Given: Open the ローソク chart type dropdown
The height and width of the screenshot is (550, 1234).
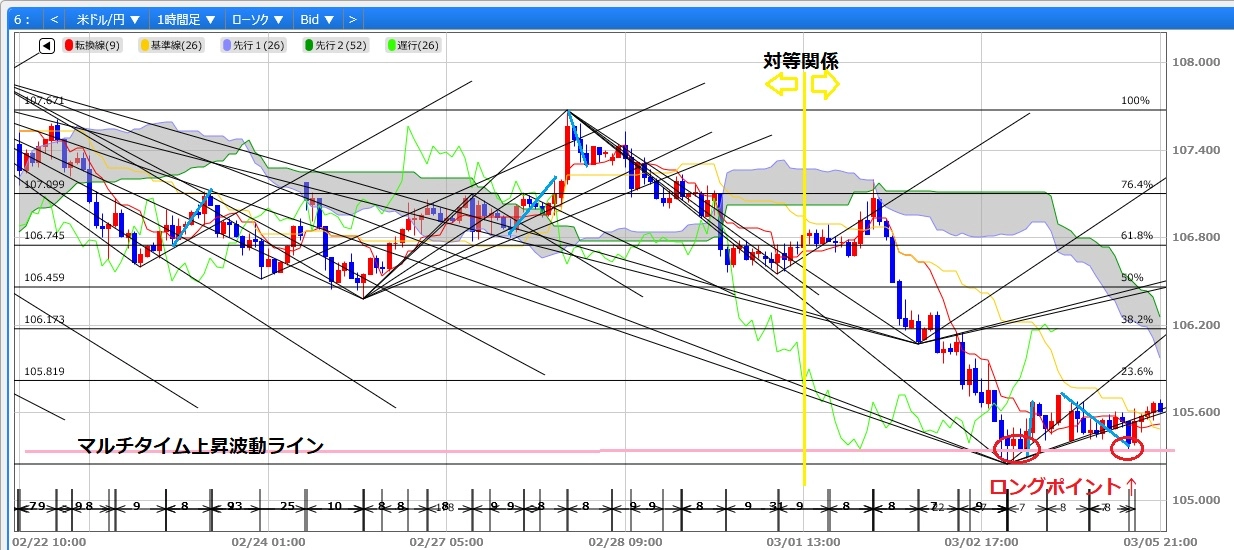Looking at the screenshot, I should click(258, 18).
